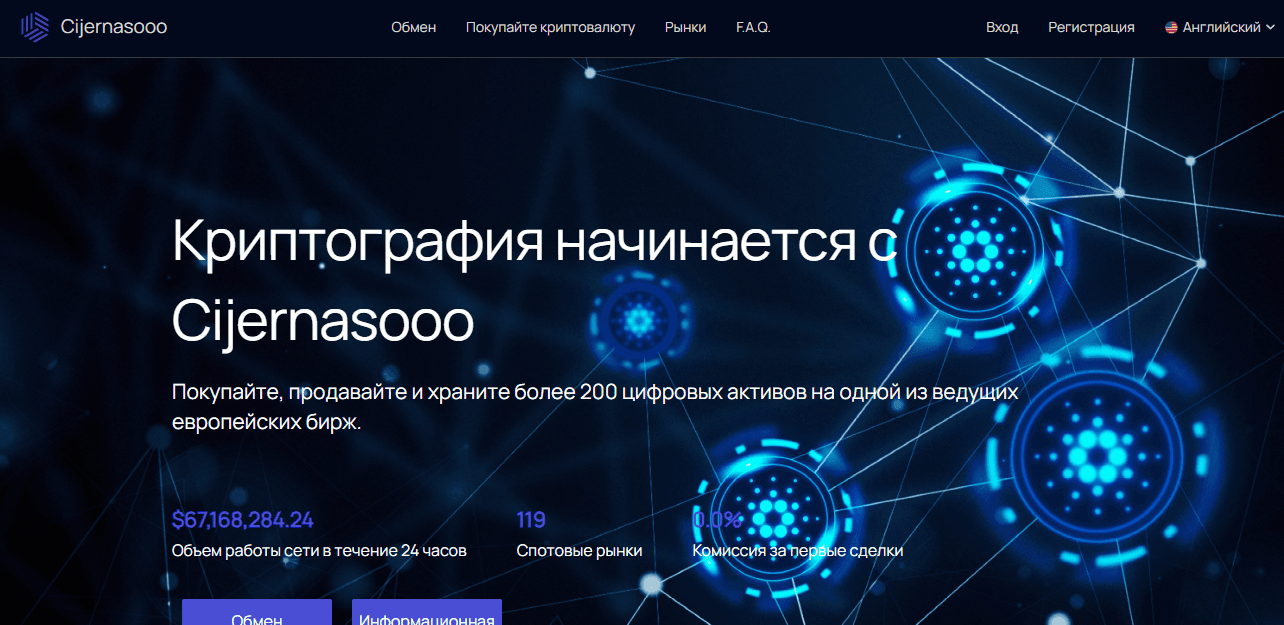This screenshot has width=1284, height=625.
Task: Open the Покупайте криптовалюту menu item
Action: pos(549,28)
